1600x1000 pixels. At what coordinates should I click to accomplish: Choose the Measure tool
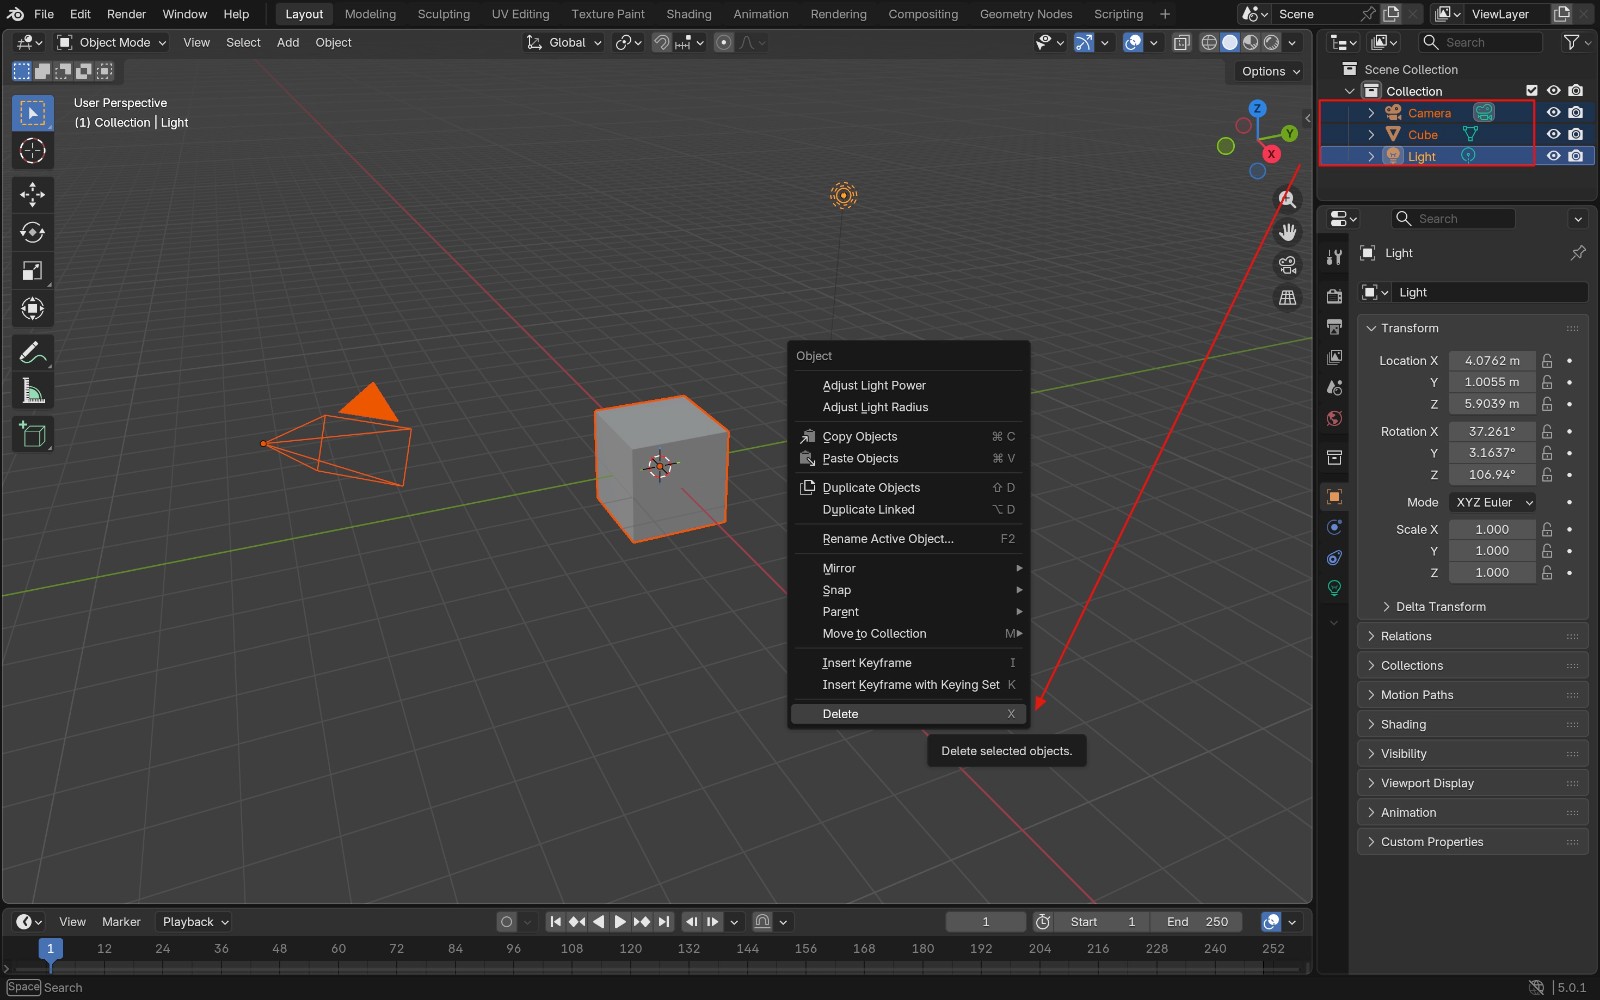tap(32, 391)
